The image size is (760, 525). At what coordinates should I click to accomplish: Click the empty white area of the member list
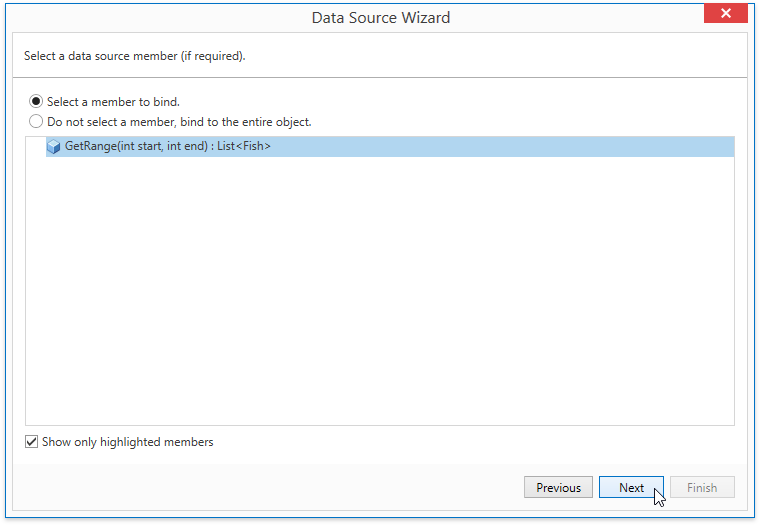click(x=380, y=291)
